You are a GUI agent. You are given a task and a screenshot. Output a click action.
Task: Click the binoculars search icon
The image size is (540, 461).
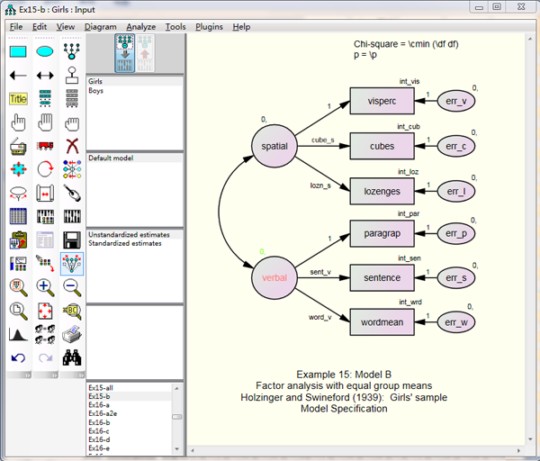click(72, 357)
